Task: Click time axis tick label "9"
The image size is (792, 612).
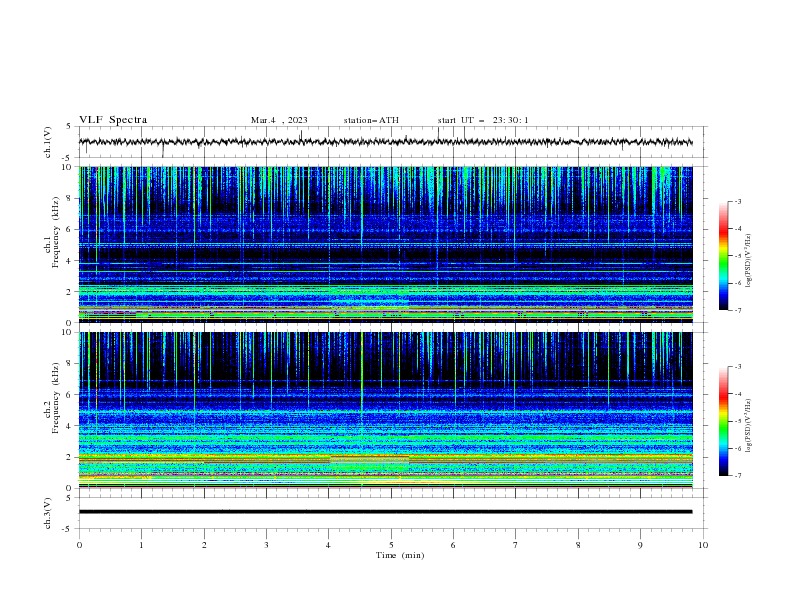Action: coord(640,545)
